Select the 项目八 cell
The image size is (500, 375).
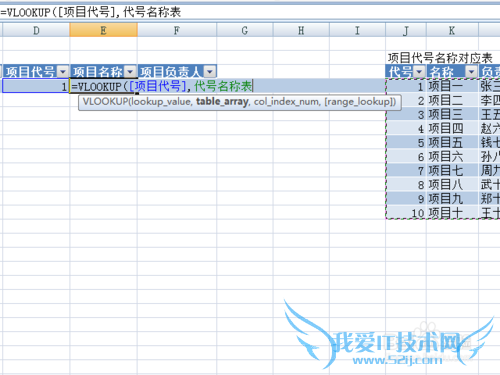(x=452, y=184)
